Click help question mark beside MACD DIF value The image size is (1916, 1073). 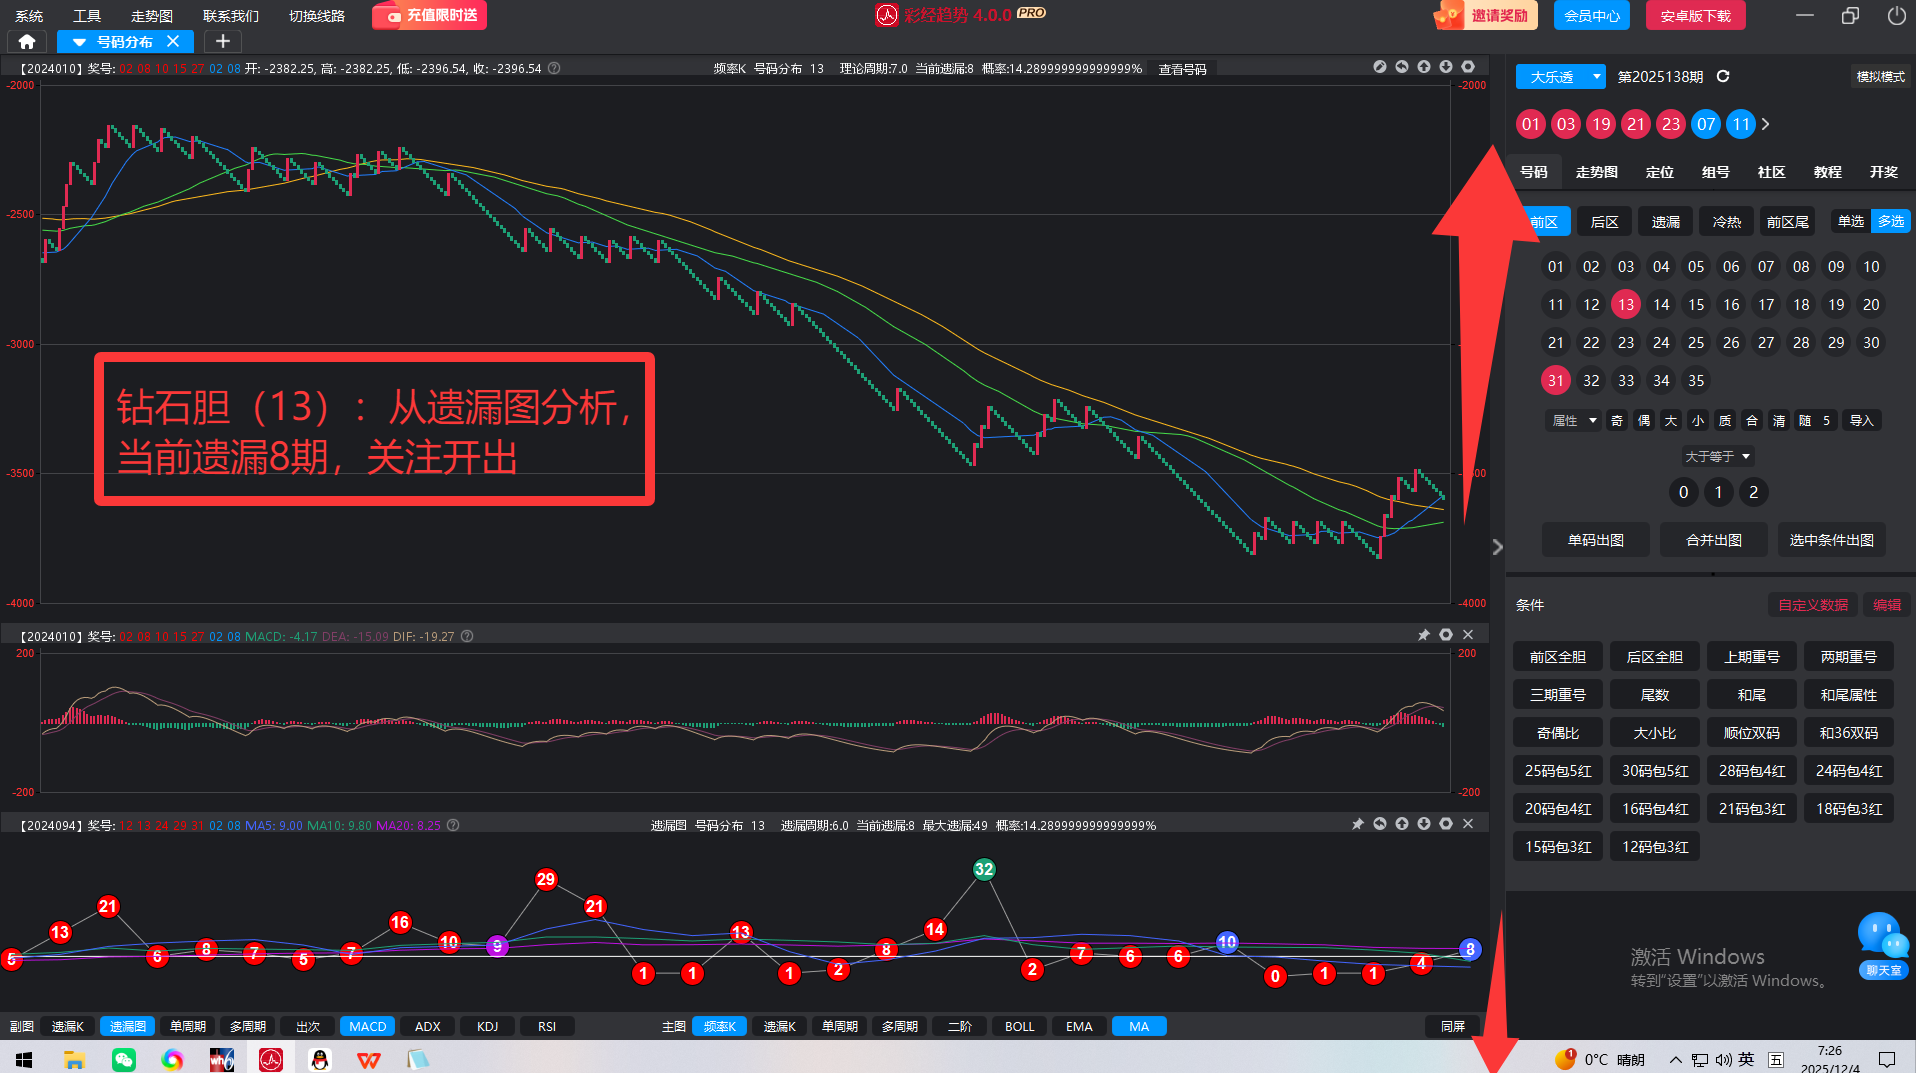467,636
